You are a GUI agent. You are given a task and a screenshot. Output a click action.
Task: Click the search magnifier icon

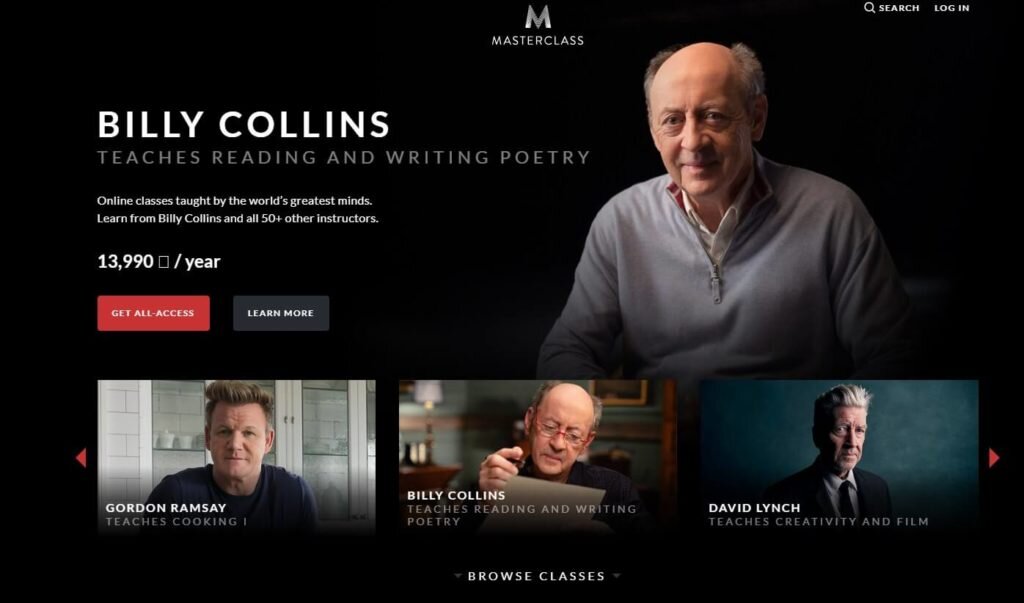(x=869, y=8)
